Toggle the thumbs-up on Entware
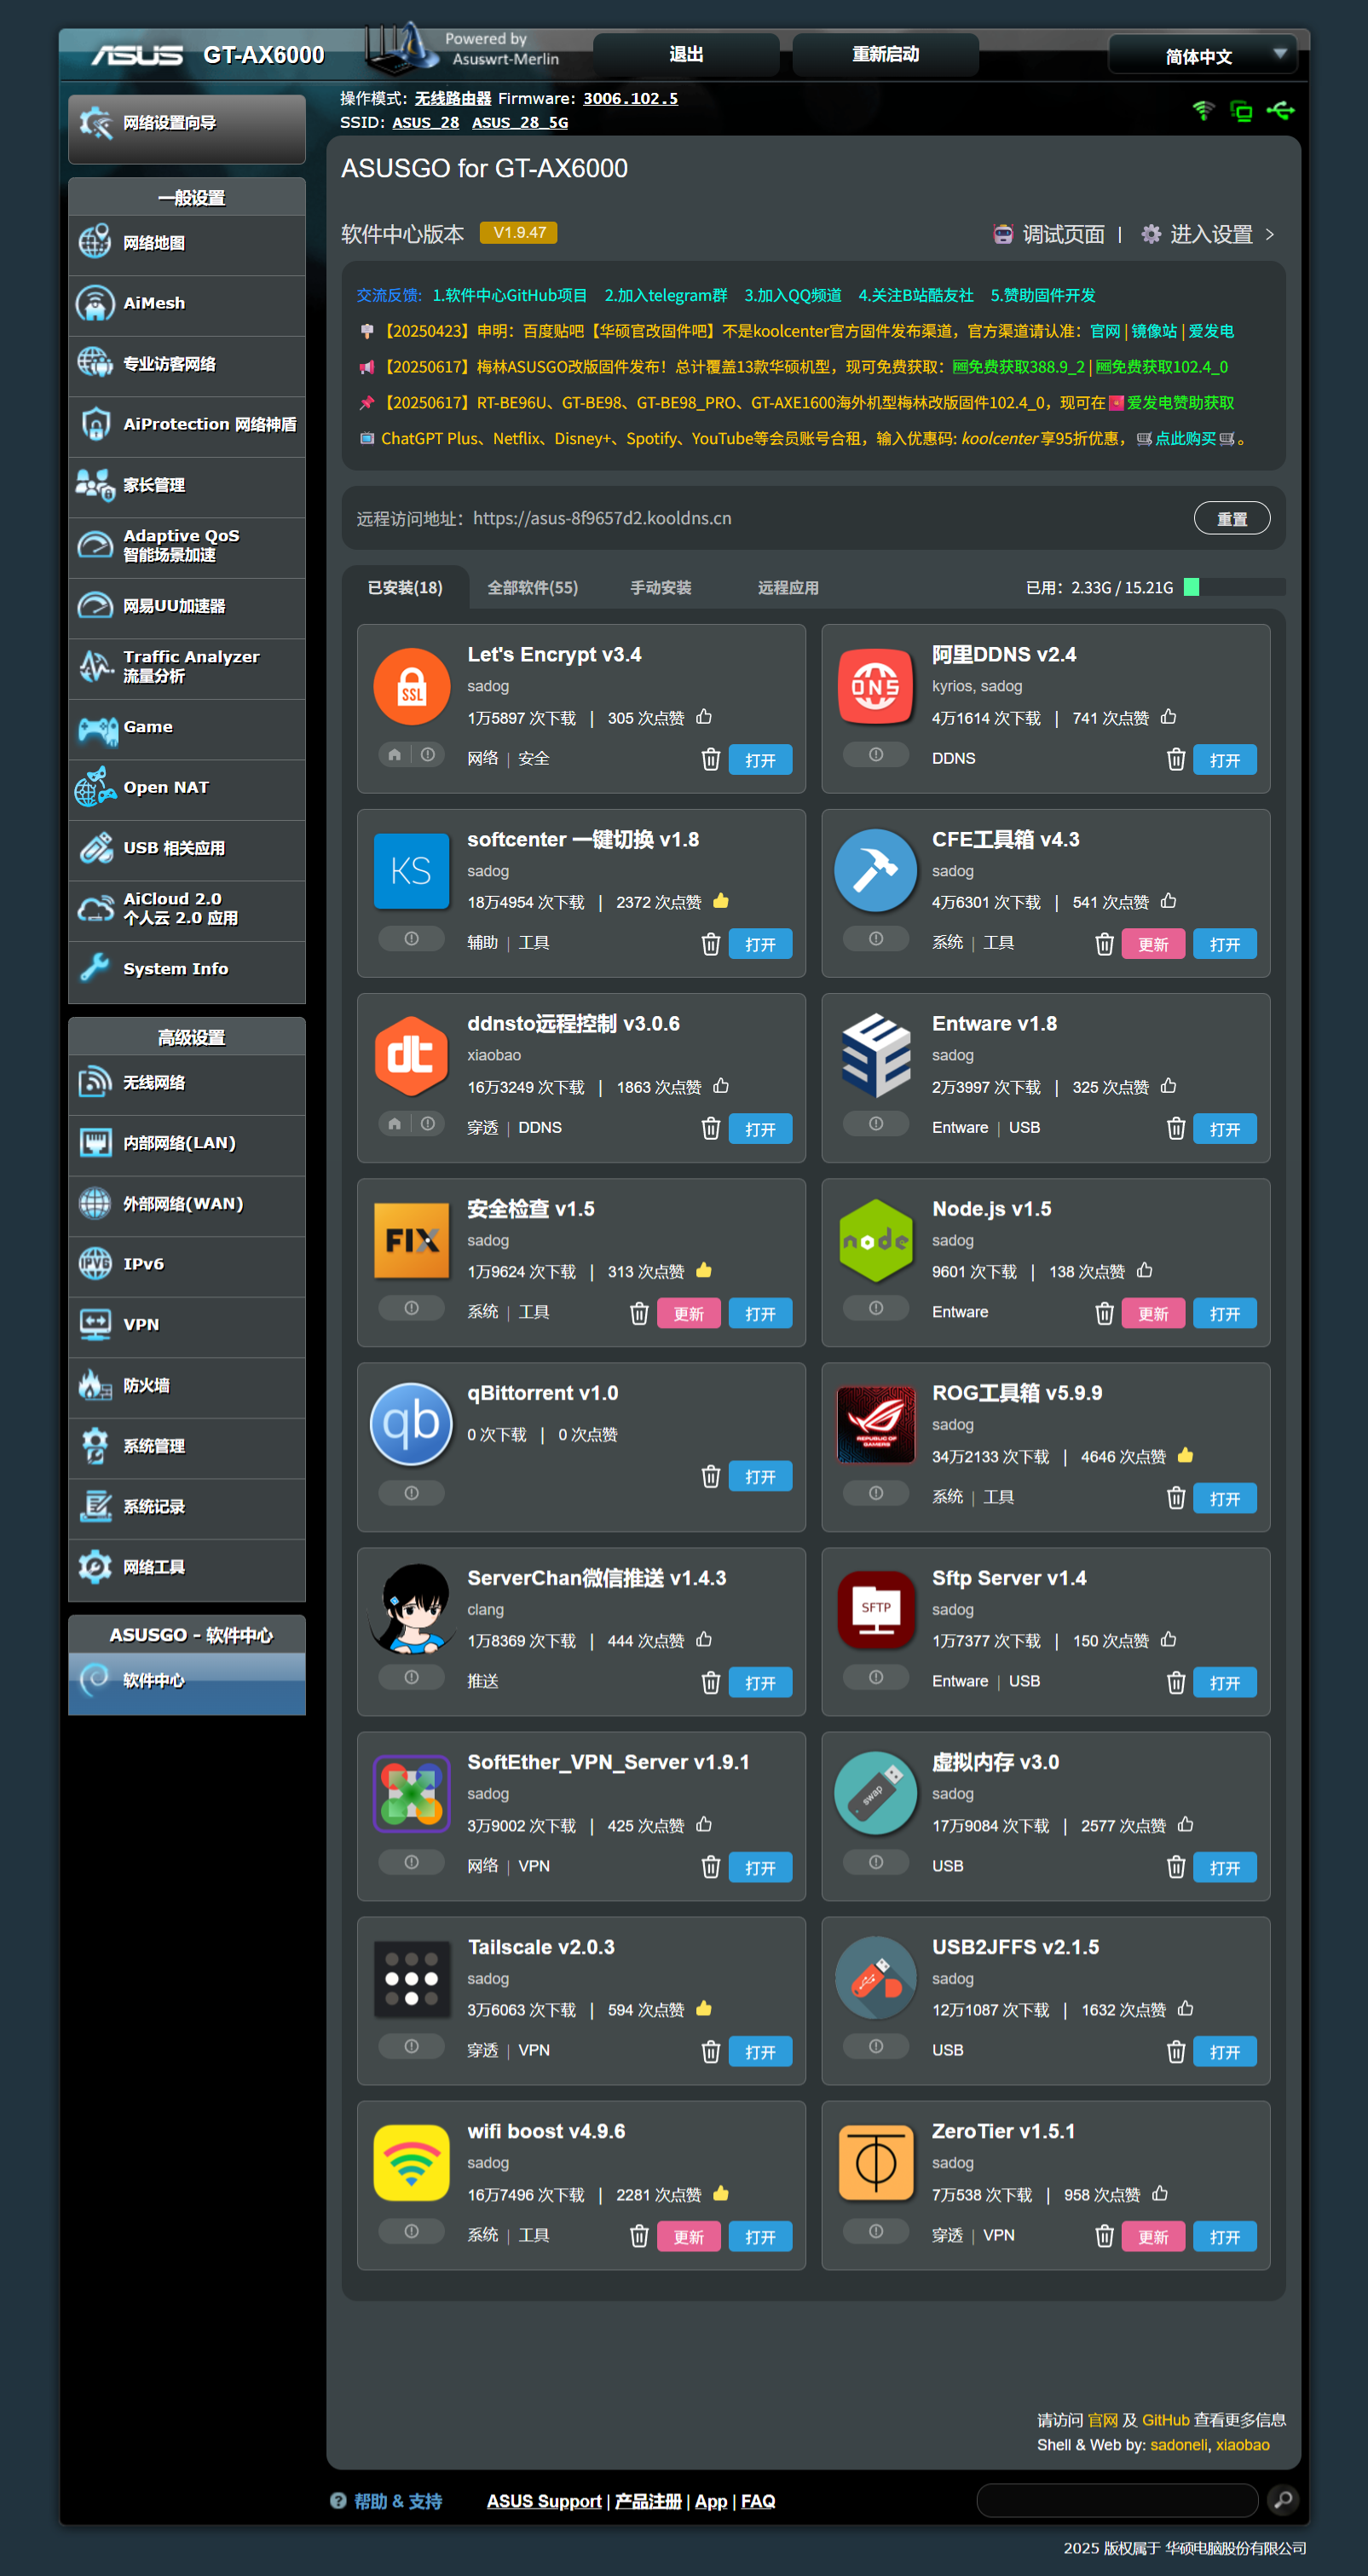The height and width of the screenshot is (2576, 1368). pyautogui.click(x=1168, y=1086)
